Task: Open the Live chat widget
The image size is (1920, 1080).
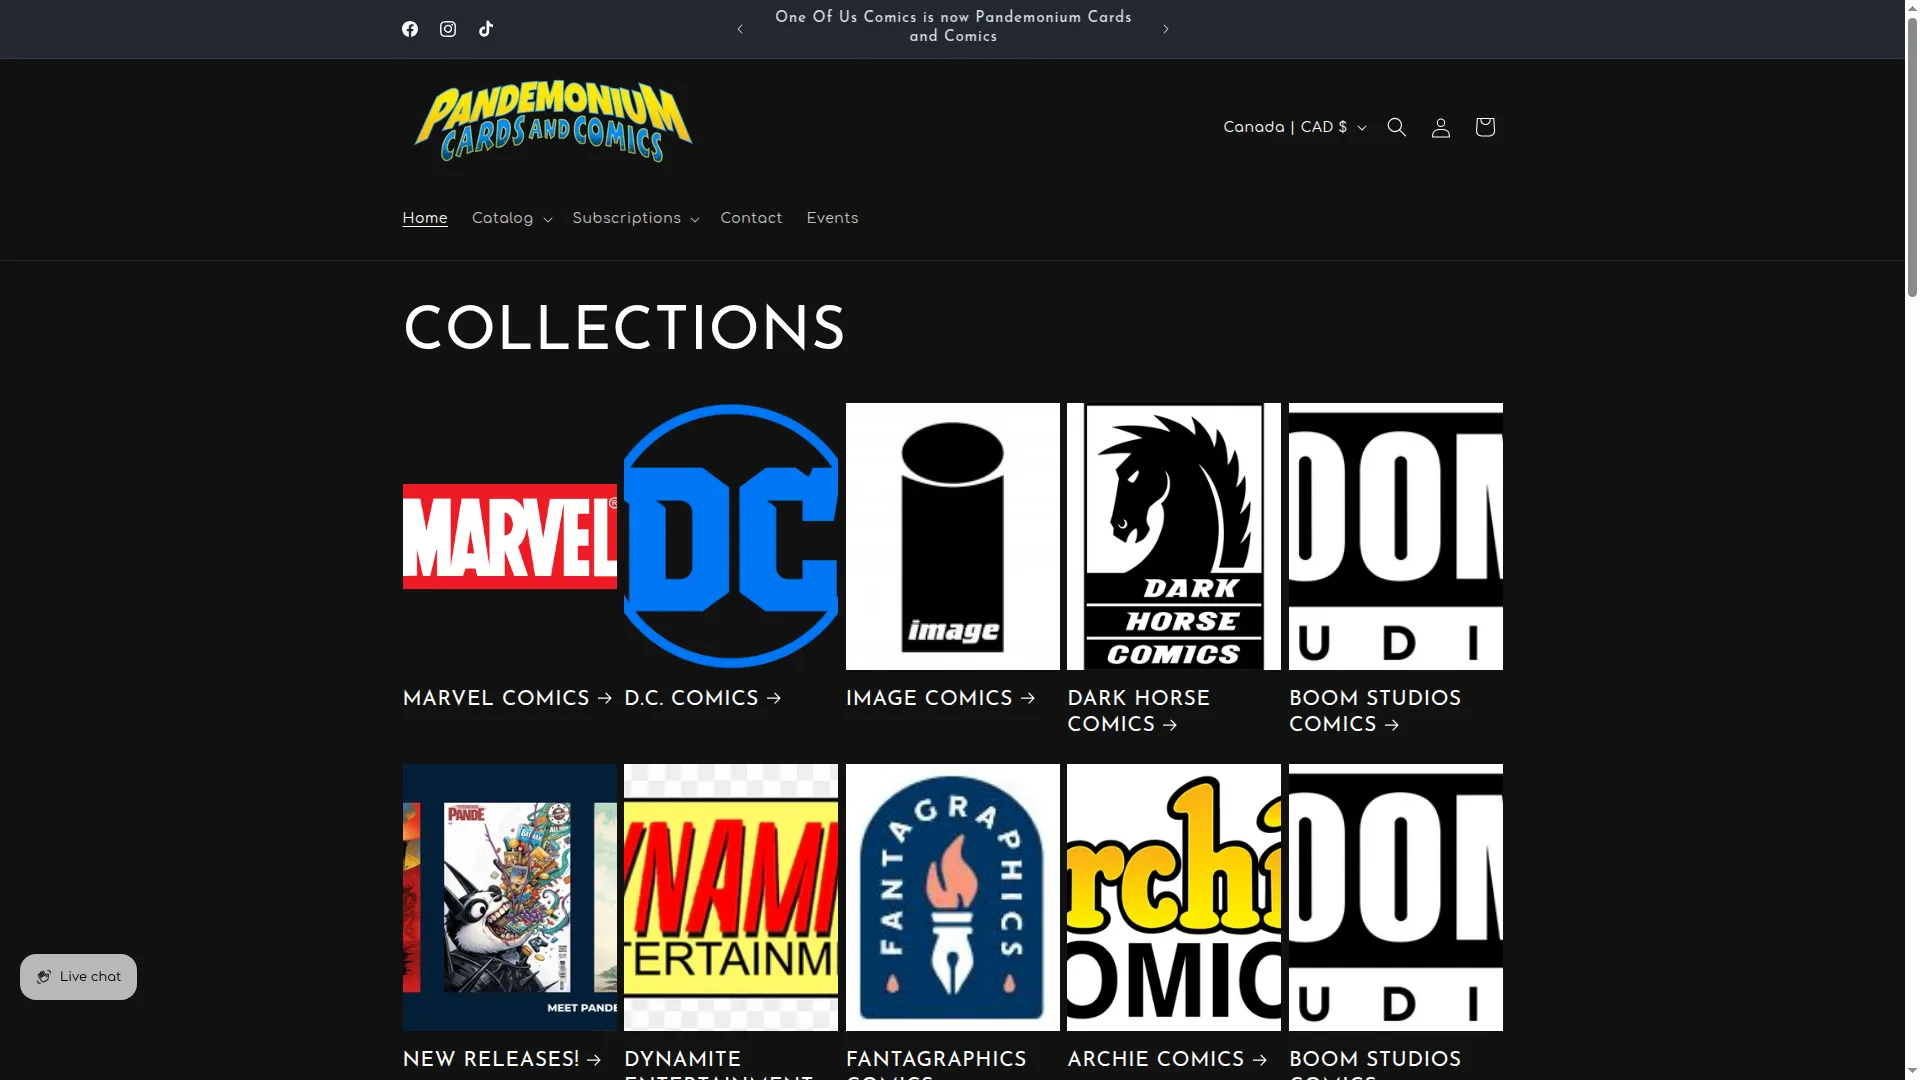Action: coord(78,977)
